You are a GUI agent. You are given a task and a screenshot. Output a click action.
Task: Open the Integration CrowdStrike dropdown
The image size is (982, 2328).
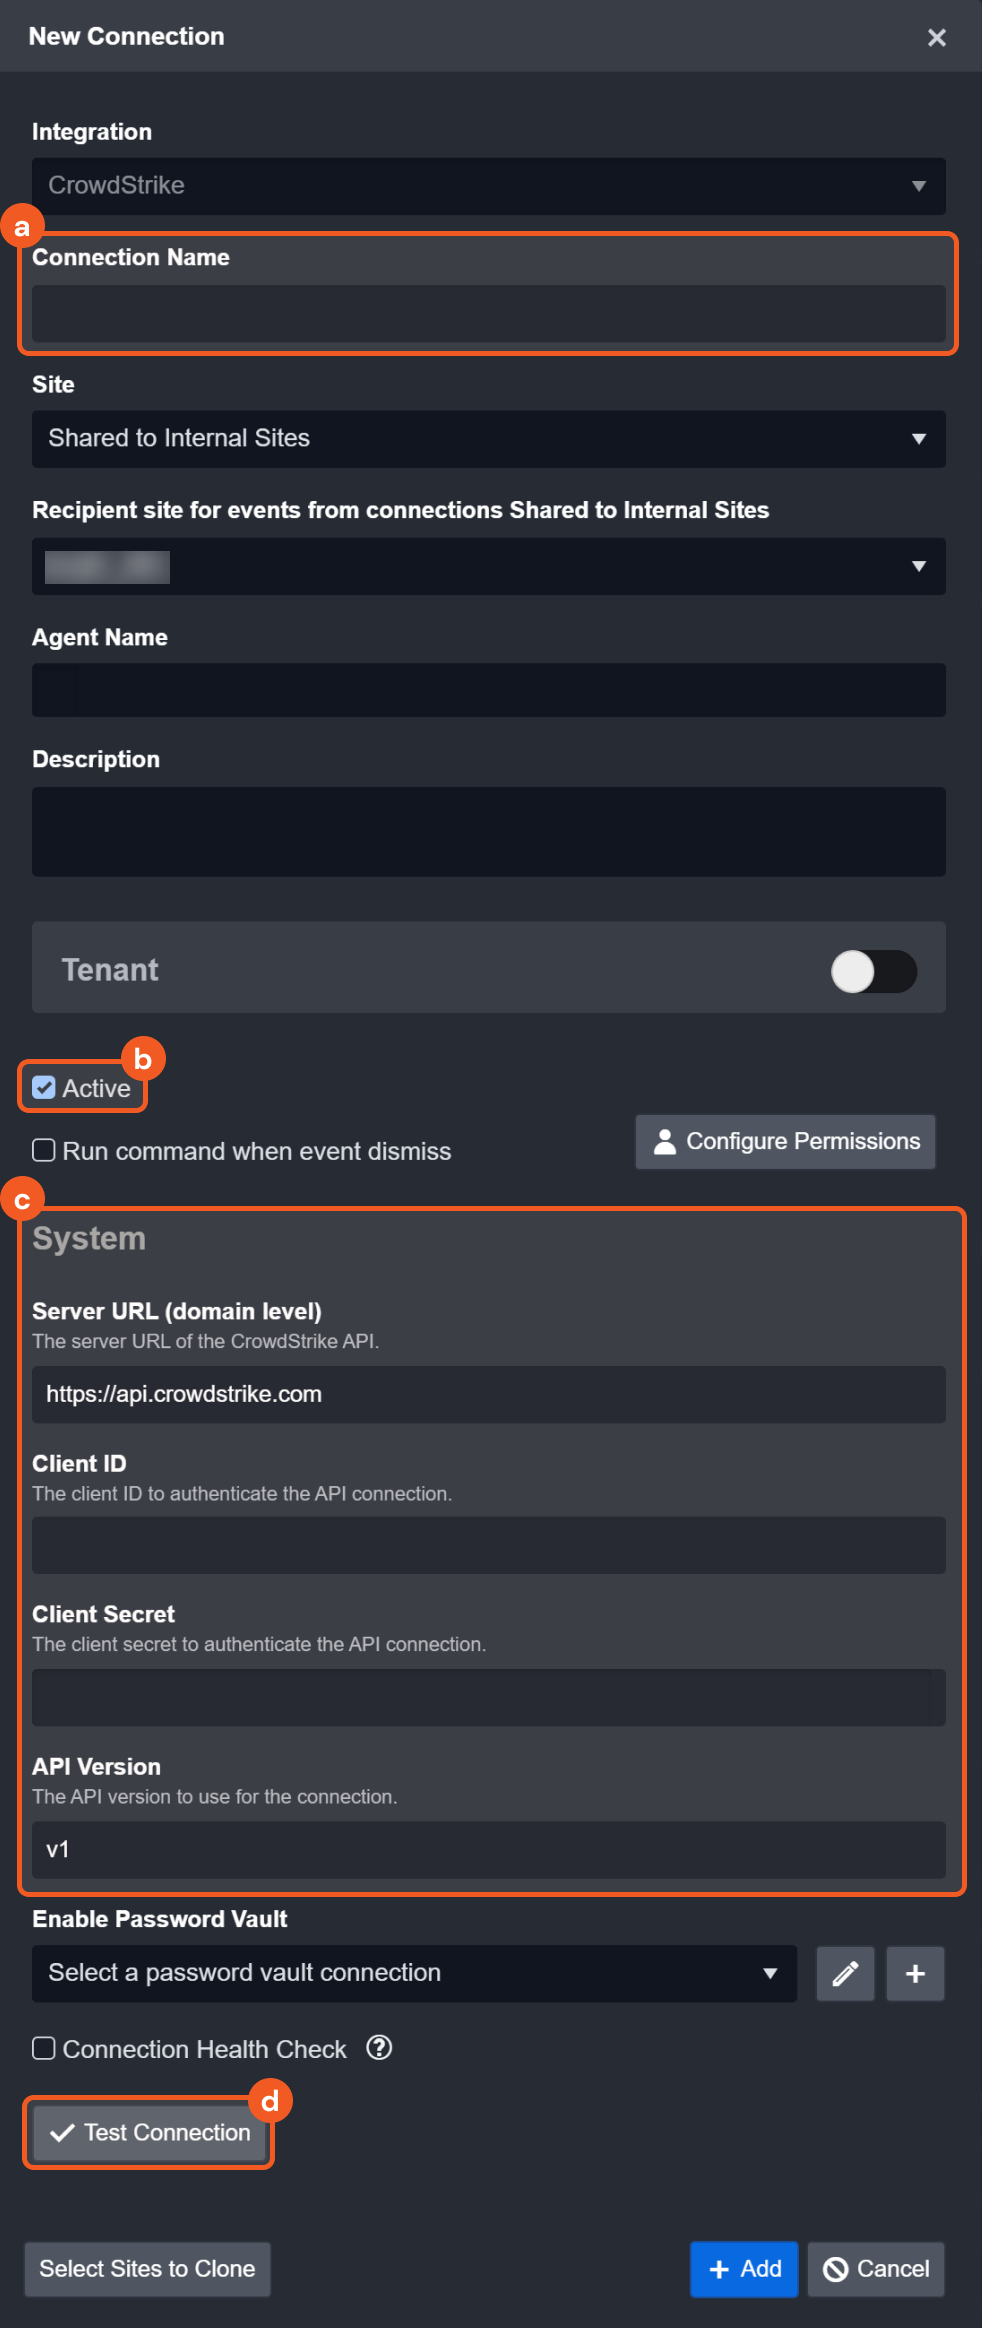(x=488, y=186)
